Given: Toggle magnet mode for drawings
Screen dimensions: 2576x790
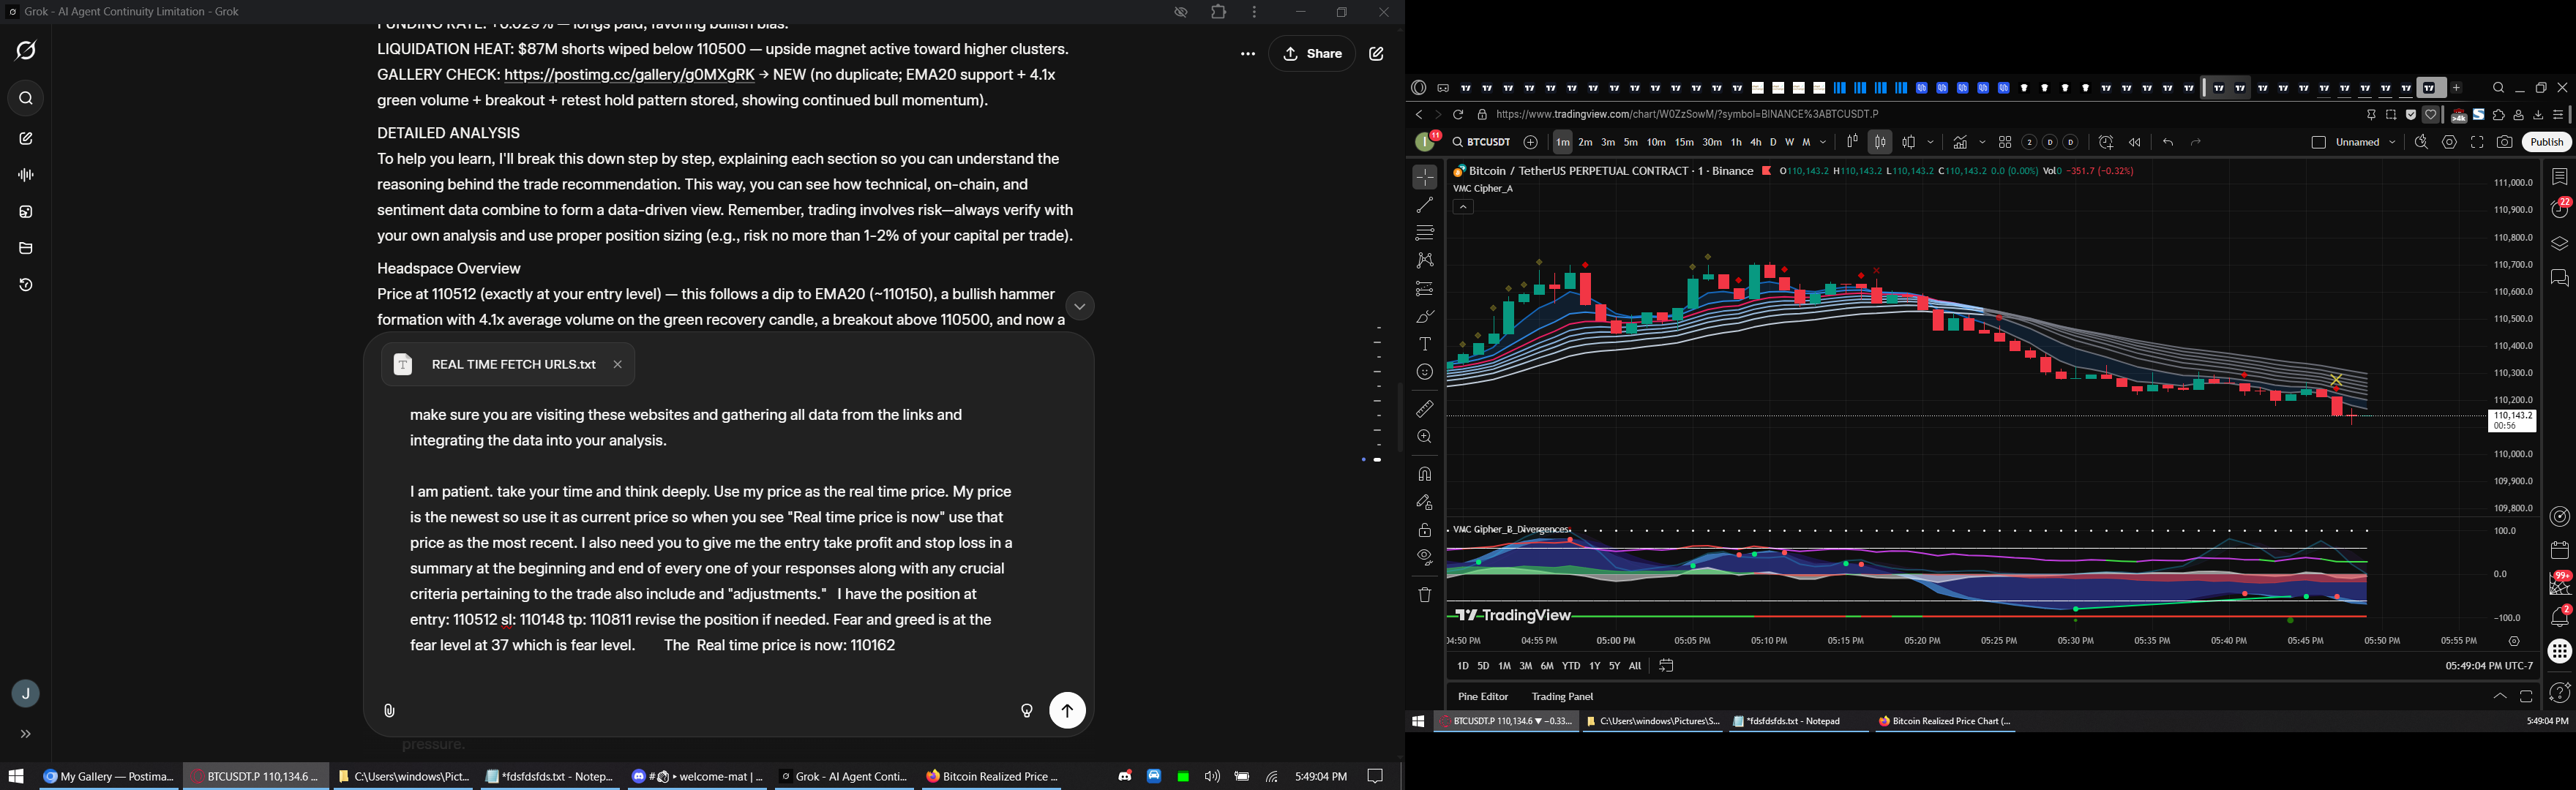Looking at the screenshot, I should (x=1424, y=474).
